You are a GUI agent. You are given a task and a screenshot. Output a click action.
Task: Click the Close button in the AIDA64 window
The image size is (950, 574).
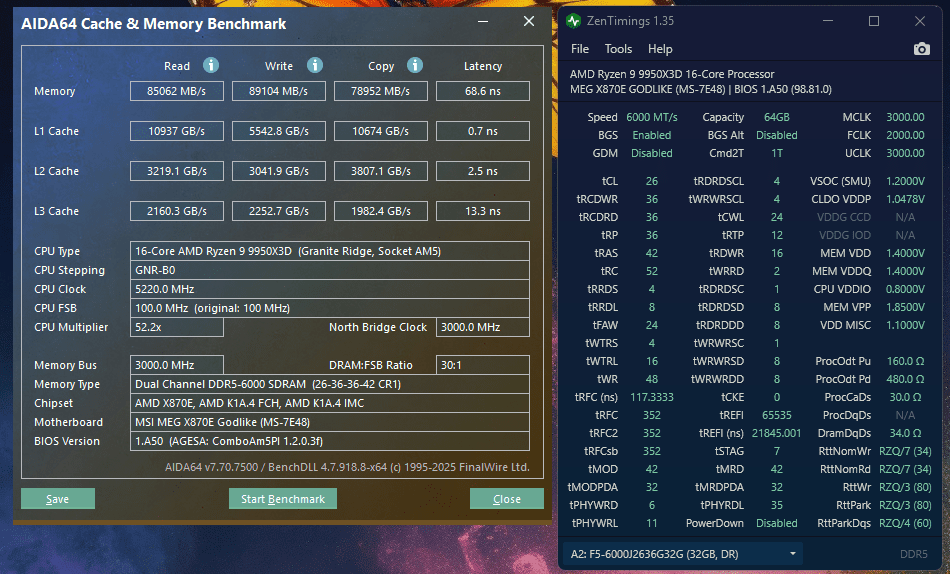click(x=507, y=499)
